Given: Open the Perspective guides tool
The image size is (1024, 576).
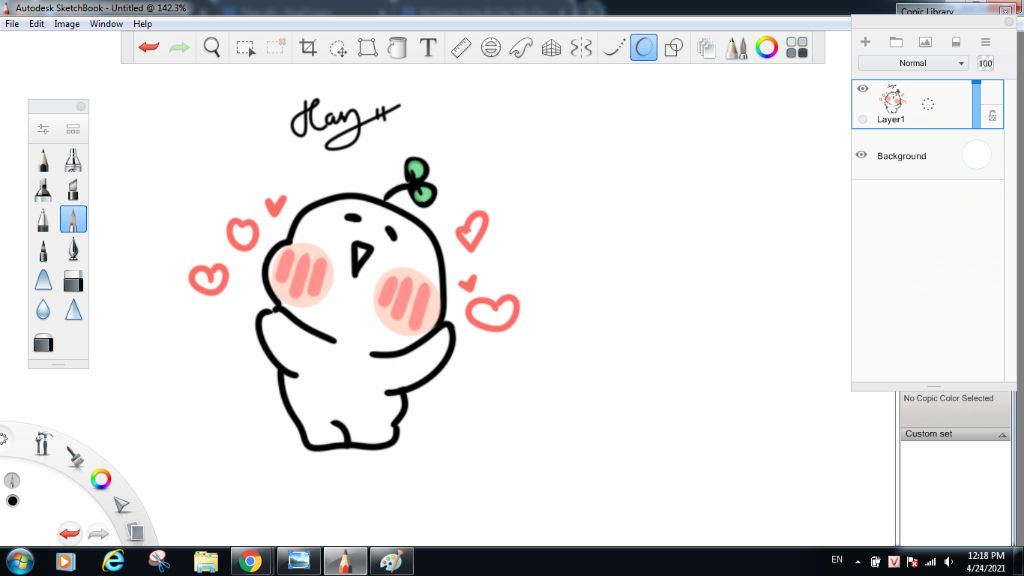Looking at the screenshot, I should click(x=551, y=48).
